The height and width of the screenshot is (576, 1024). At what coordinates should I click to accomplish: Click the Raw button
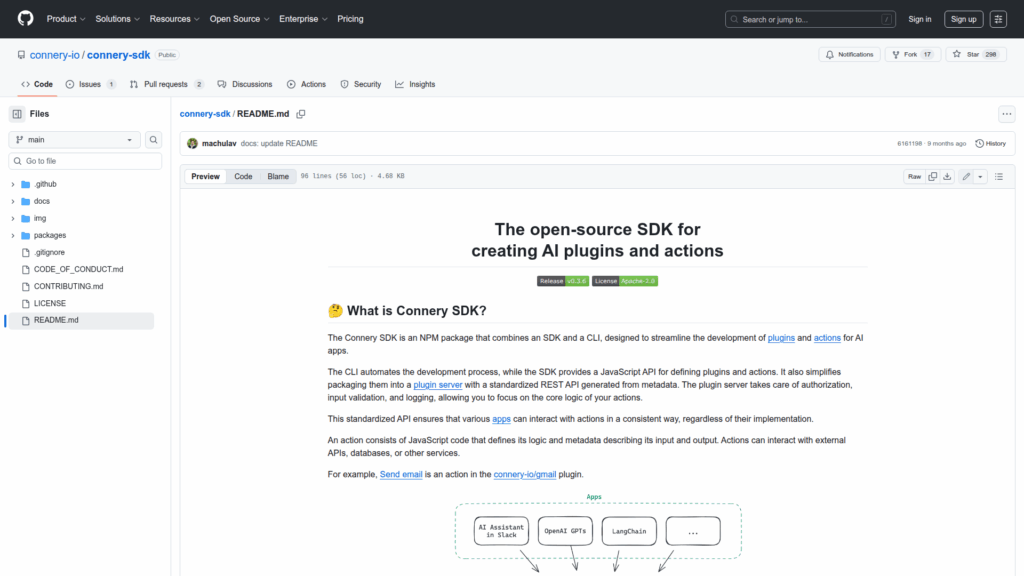(x=914, y=176)
